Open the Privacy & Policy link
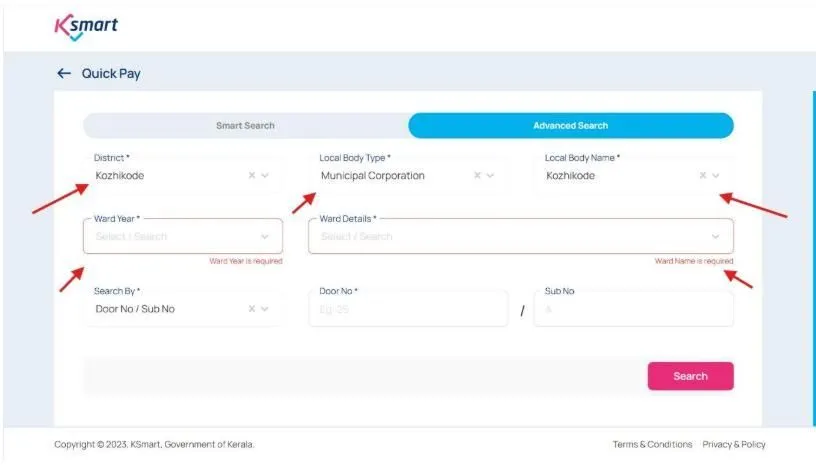This screenshot has width=816, height=472. 734,444
